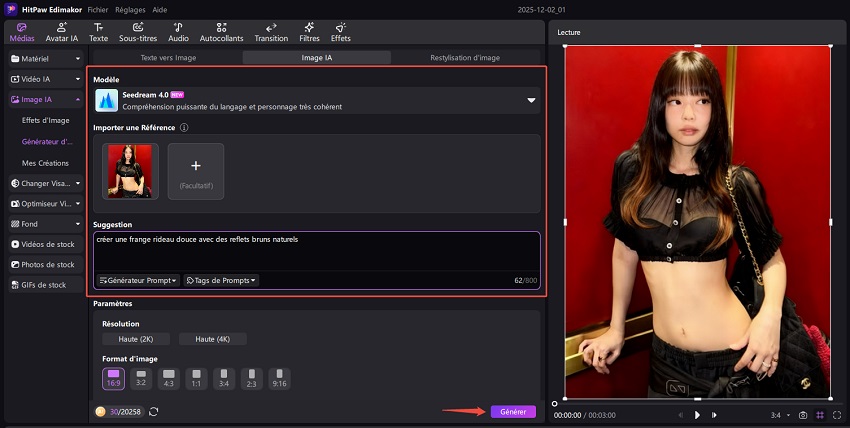Open the Avatar IA tool
This screenshot has height=428, width=850.
[61, 31]
